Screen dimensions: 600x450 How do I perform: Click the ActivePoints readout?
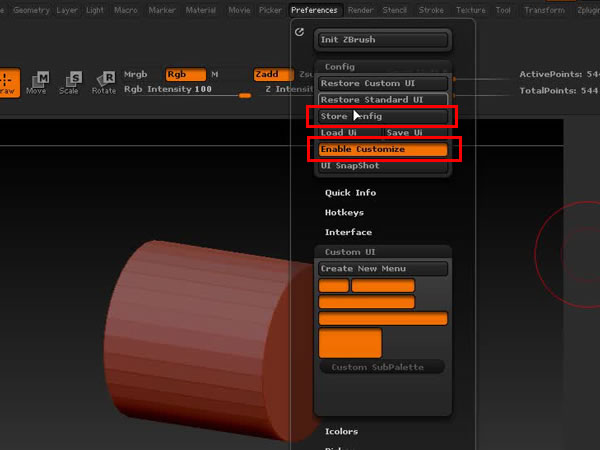(559, 74)
